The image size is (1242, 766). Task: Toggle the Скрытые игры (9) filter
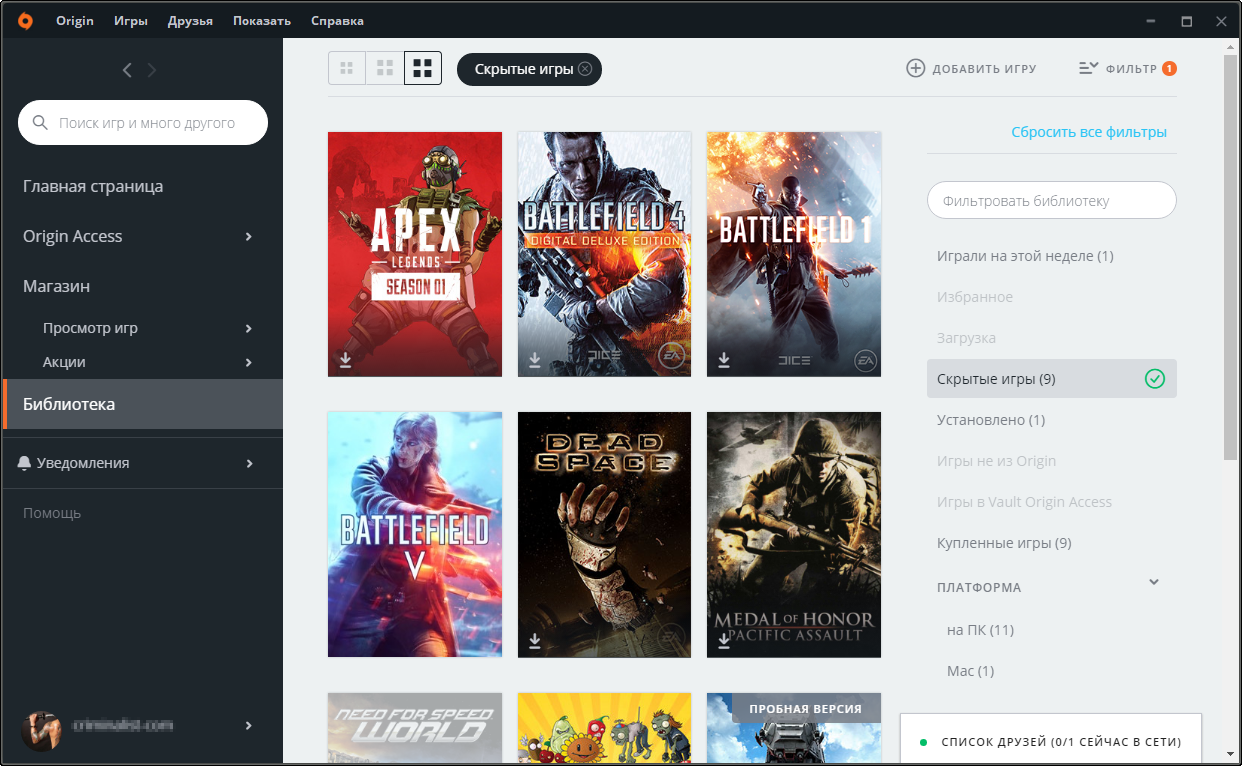(x=1051, y=379)
